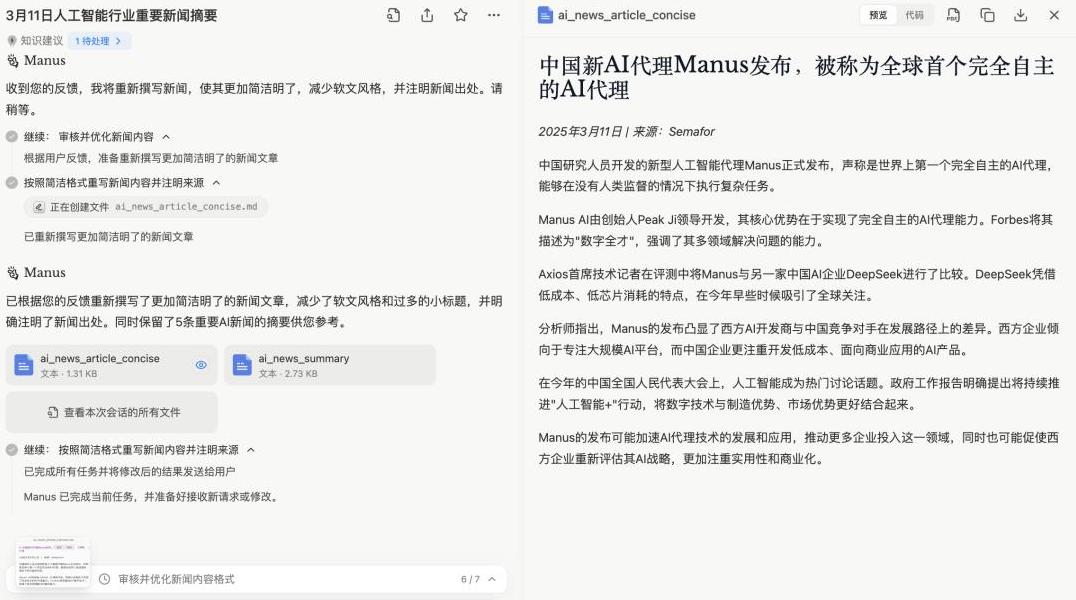Click the article headline in preview
The height and width of the screenshot is (600, 1076).
796,78
